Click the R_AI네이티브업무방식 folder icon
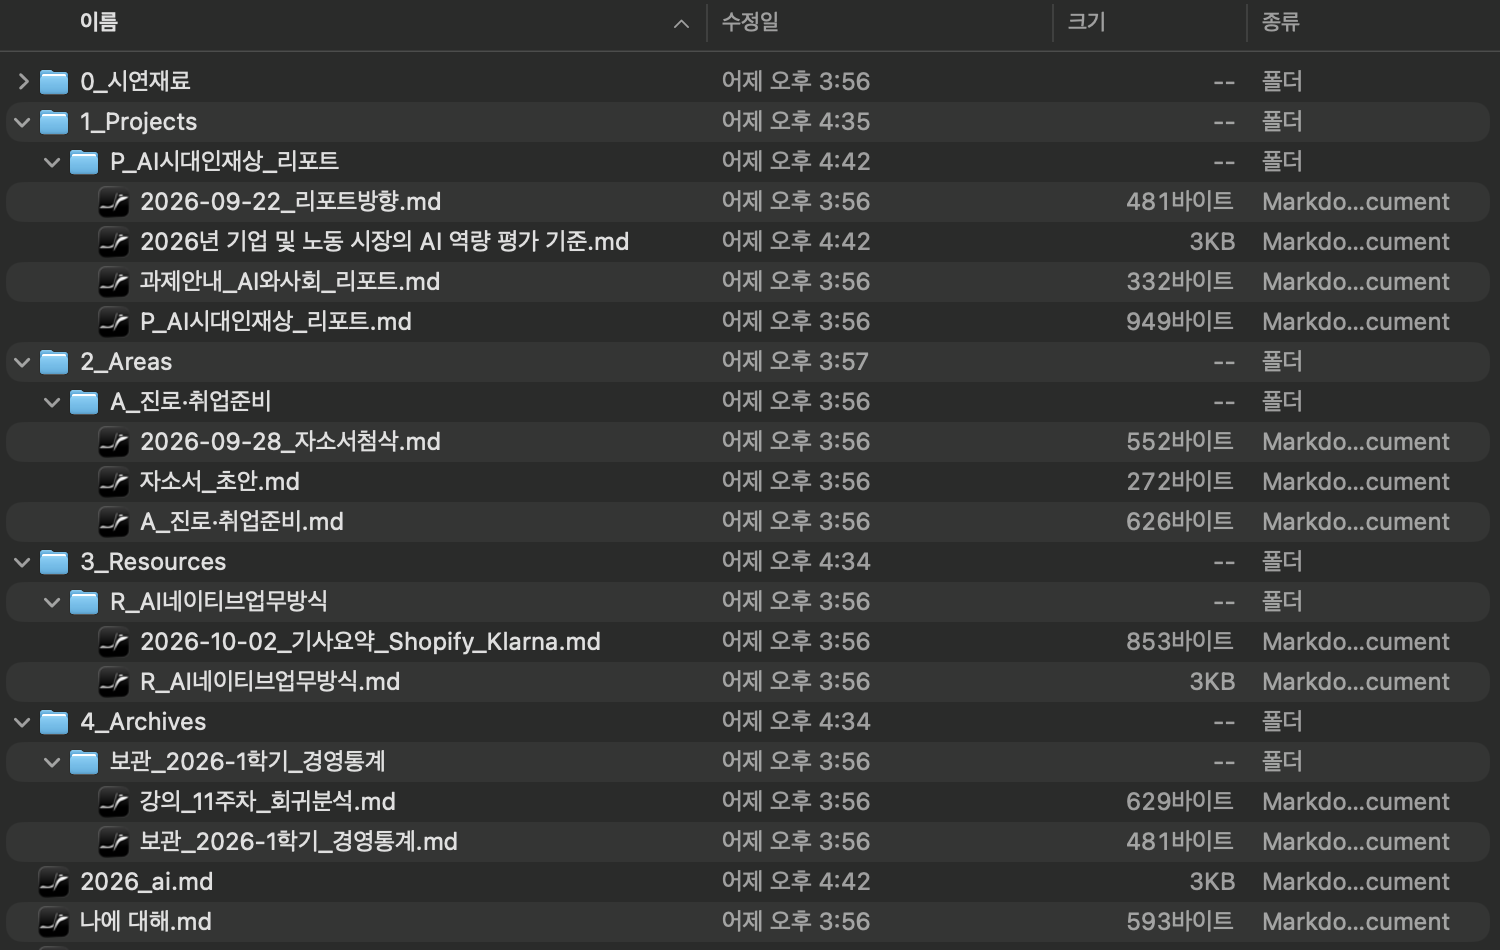 84,602
